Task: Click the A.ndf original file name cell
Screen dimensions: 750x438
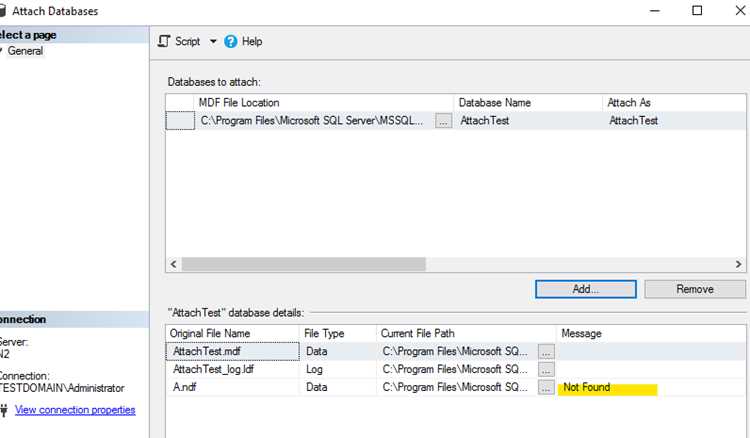Action: (x=233, y=387)
